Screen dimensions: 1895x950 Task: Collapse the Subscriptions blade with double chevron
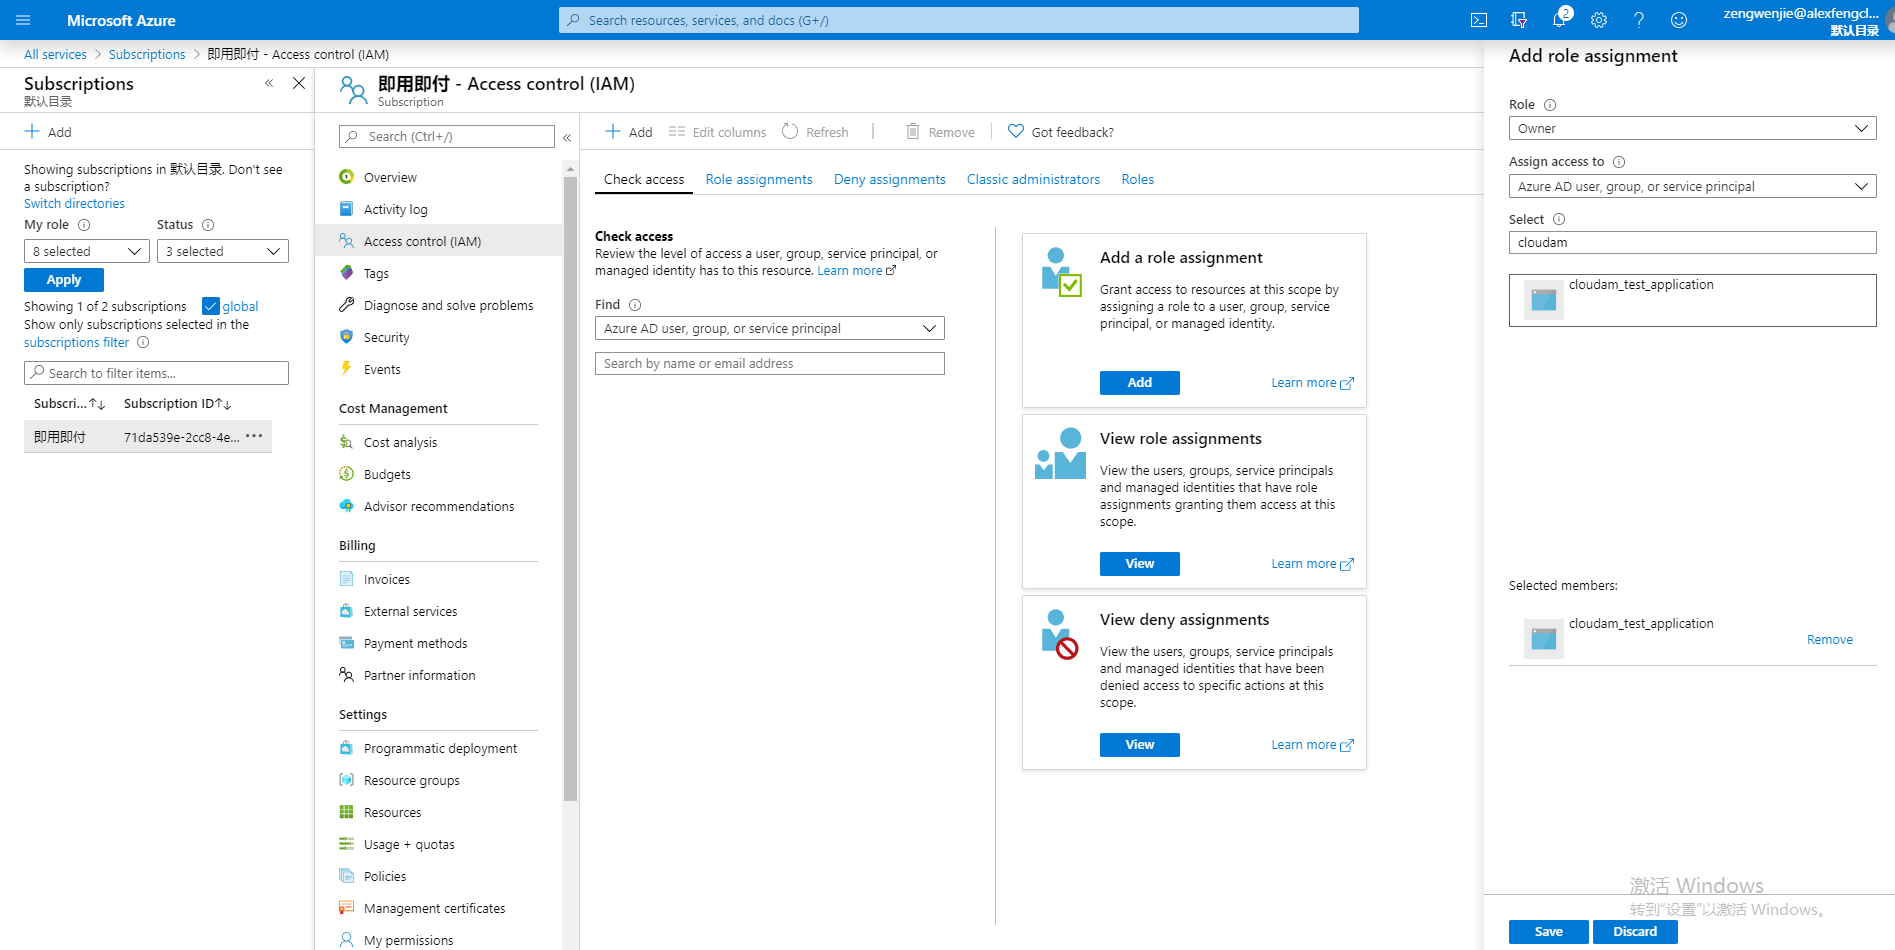click(269, 83)
